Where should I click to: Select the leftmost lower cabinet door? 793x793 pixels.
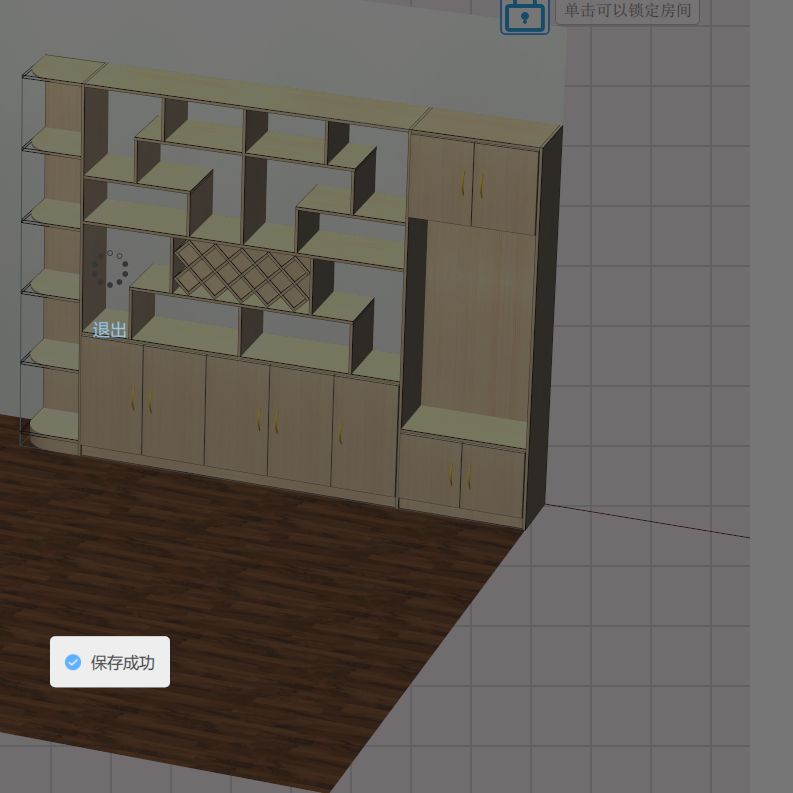[x=110, y=397]
